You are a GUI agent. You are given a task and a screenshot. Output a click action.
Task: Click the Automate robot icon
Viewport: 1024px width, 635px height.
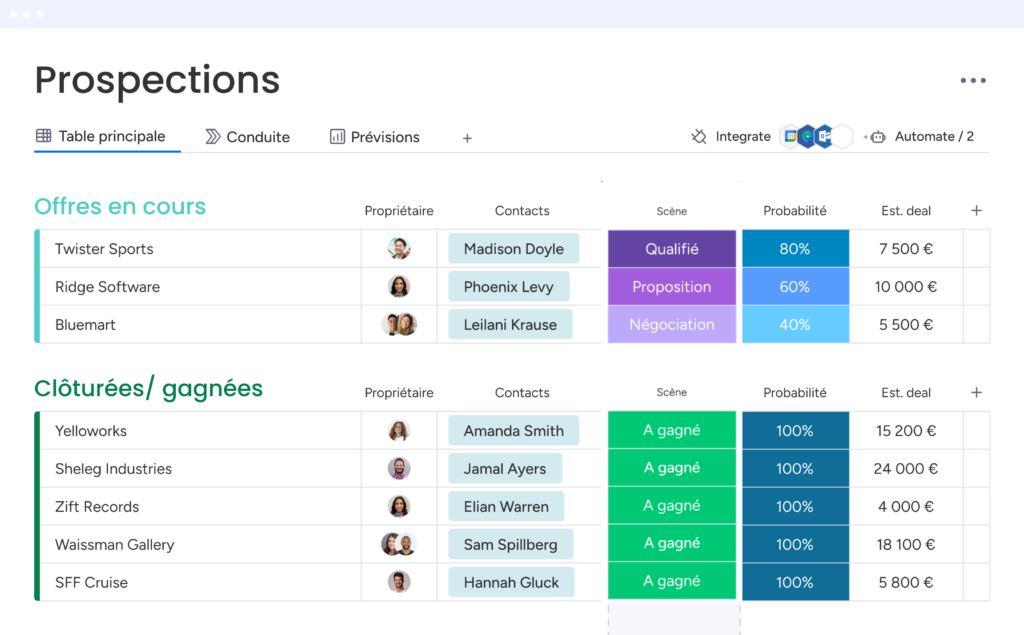pyautogui.click(x=876, y=137)
